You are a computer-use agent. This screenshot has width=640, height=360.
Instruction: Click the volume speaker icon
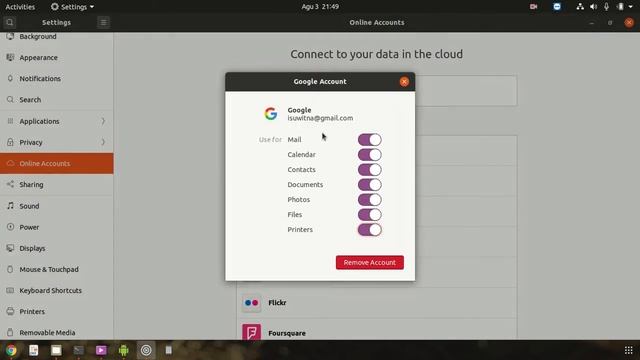pyautogui.click(x=593, y=7)
